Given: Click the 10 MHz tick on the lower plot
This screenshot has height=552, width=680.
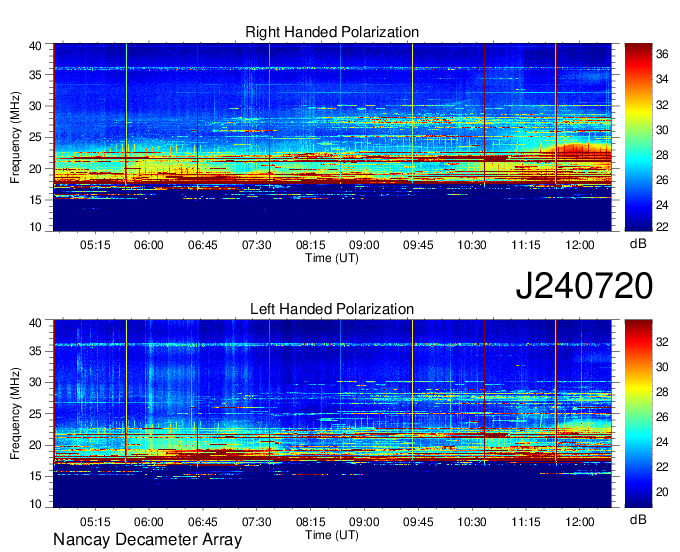Looking at the screenshot, I should coord(36,503).
